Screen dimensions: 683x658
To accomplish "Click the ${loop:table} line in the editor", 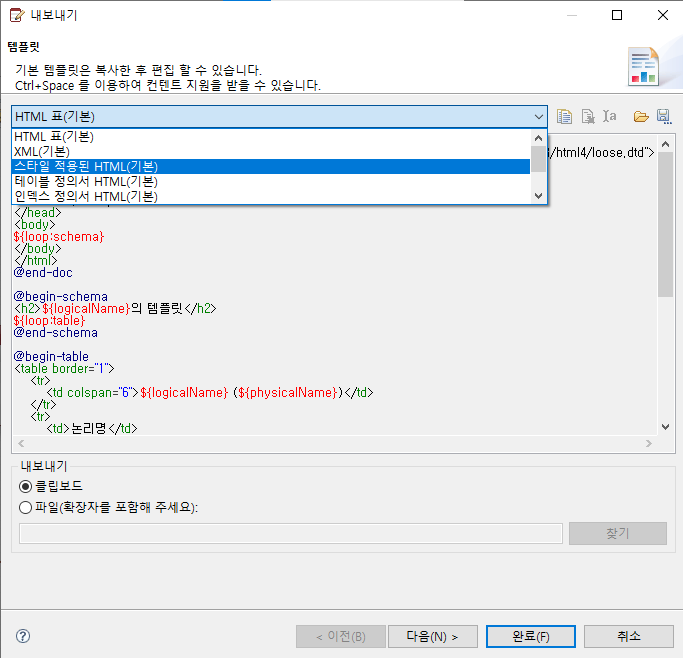I will click(x=49, y=321).
